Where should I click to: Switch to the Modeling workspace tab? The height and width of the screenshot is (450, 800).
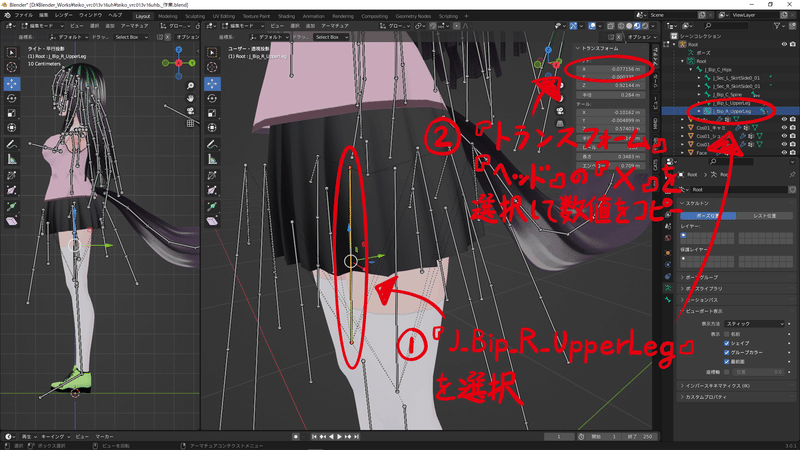(x=167, y=16)
